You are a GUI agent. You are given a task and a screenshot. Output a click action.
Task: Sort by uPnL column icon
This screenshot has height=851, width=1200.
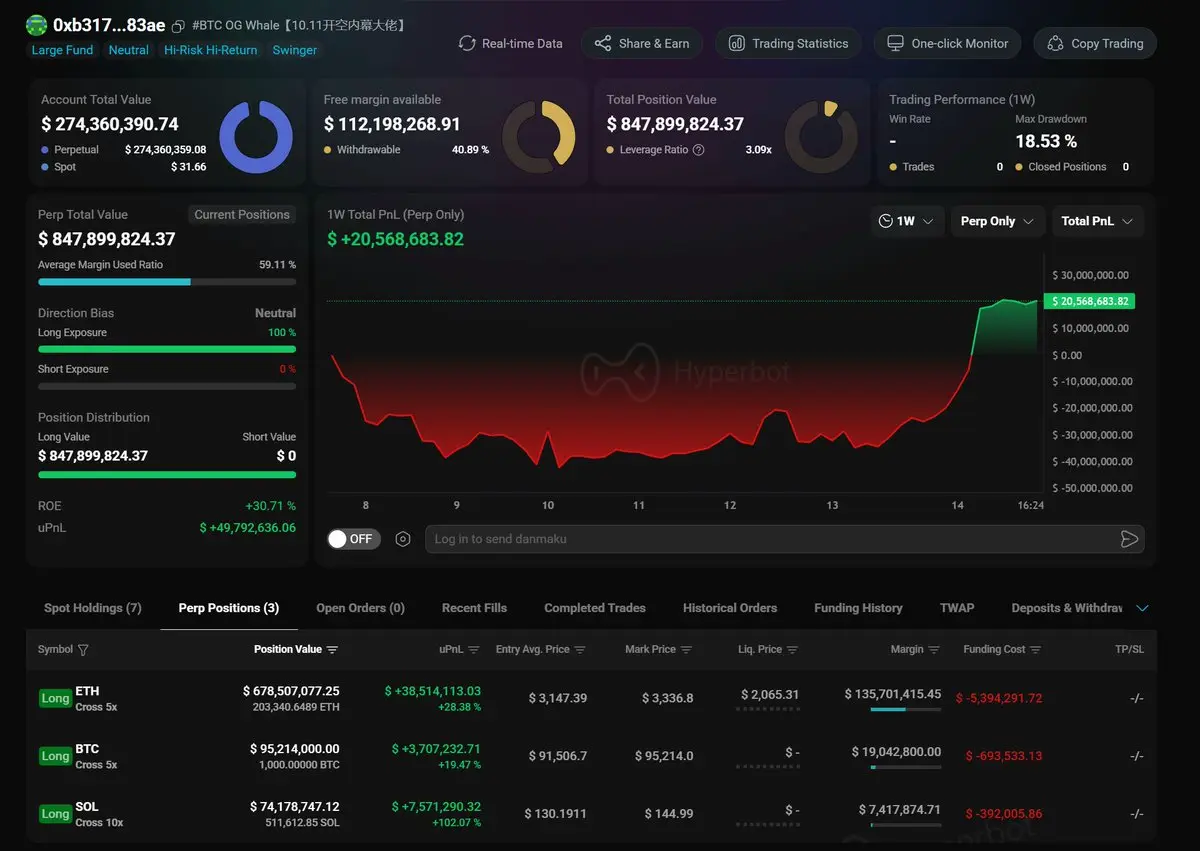pyautogui.click(x=474, y=650)
